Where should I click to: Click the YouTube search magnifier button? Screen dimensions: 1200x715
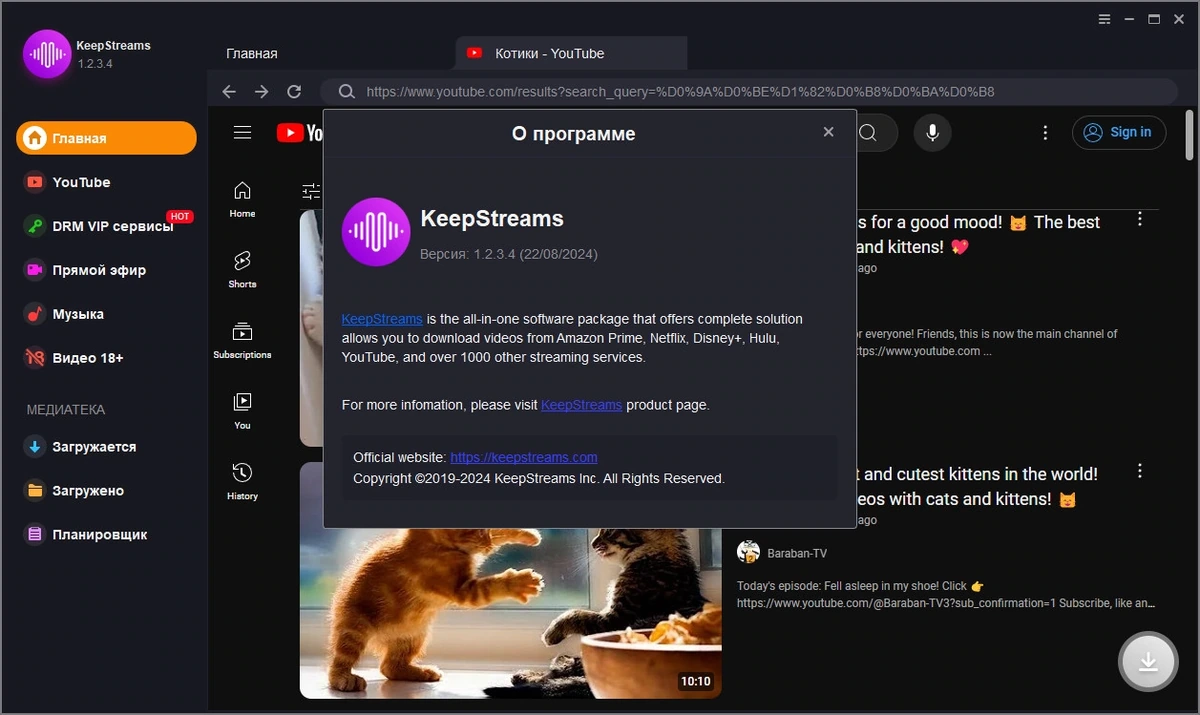[x=868, y=132]
